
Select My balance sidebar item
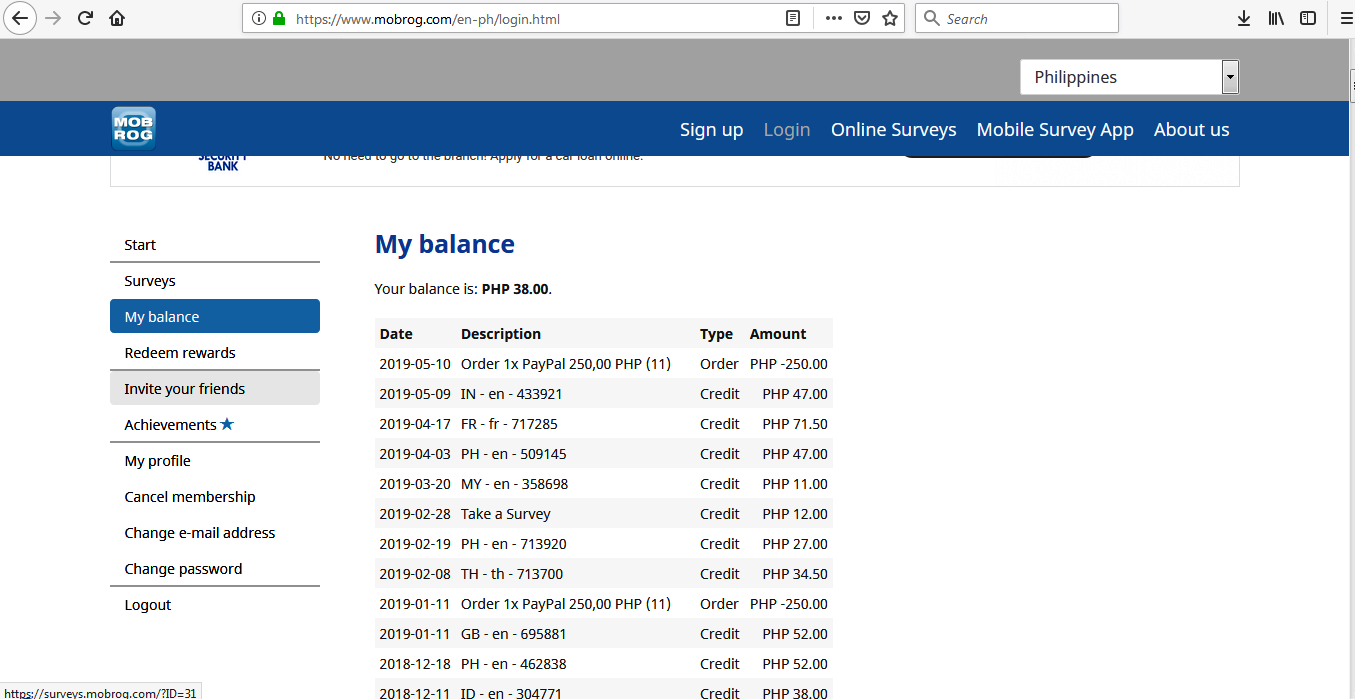pos(215,316)
